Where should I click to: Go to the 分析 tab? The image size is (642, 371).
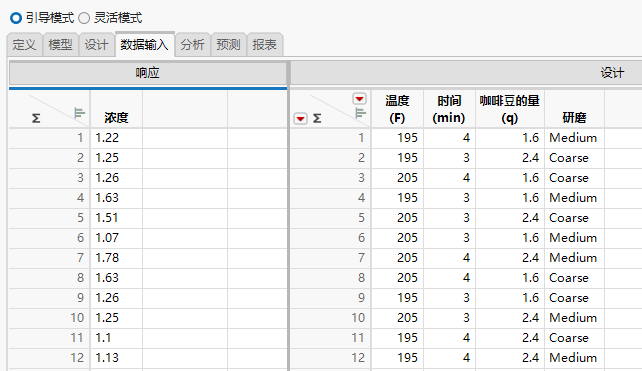[192, 45]
